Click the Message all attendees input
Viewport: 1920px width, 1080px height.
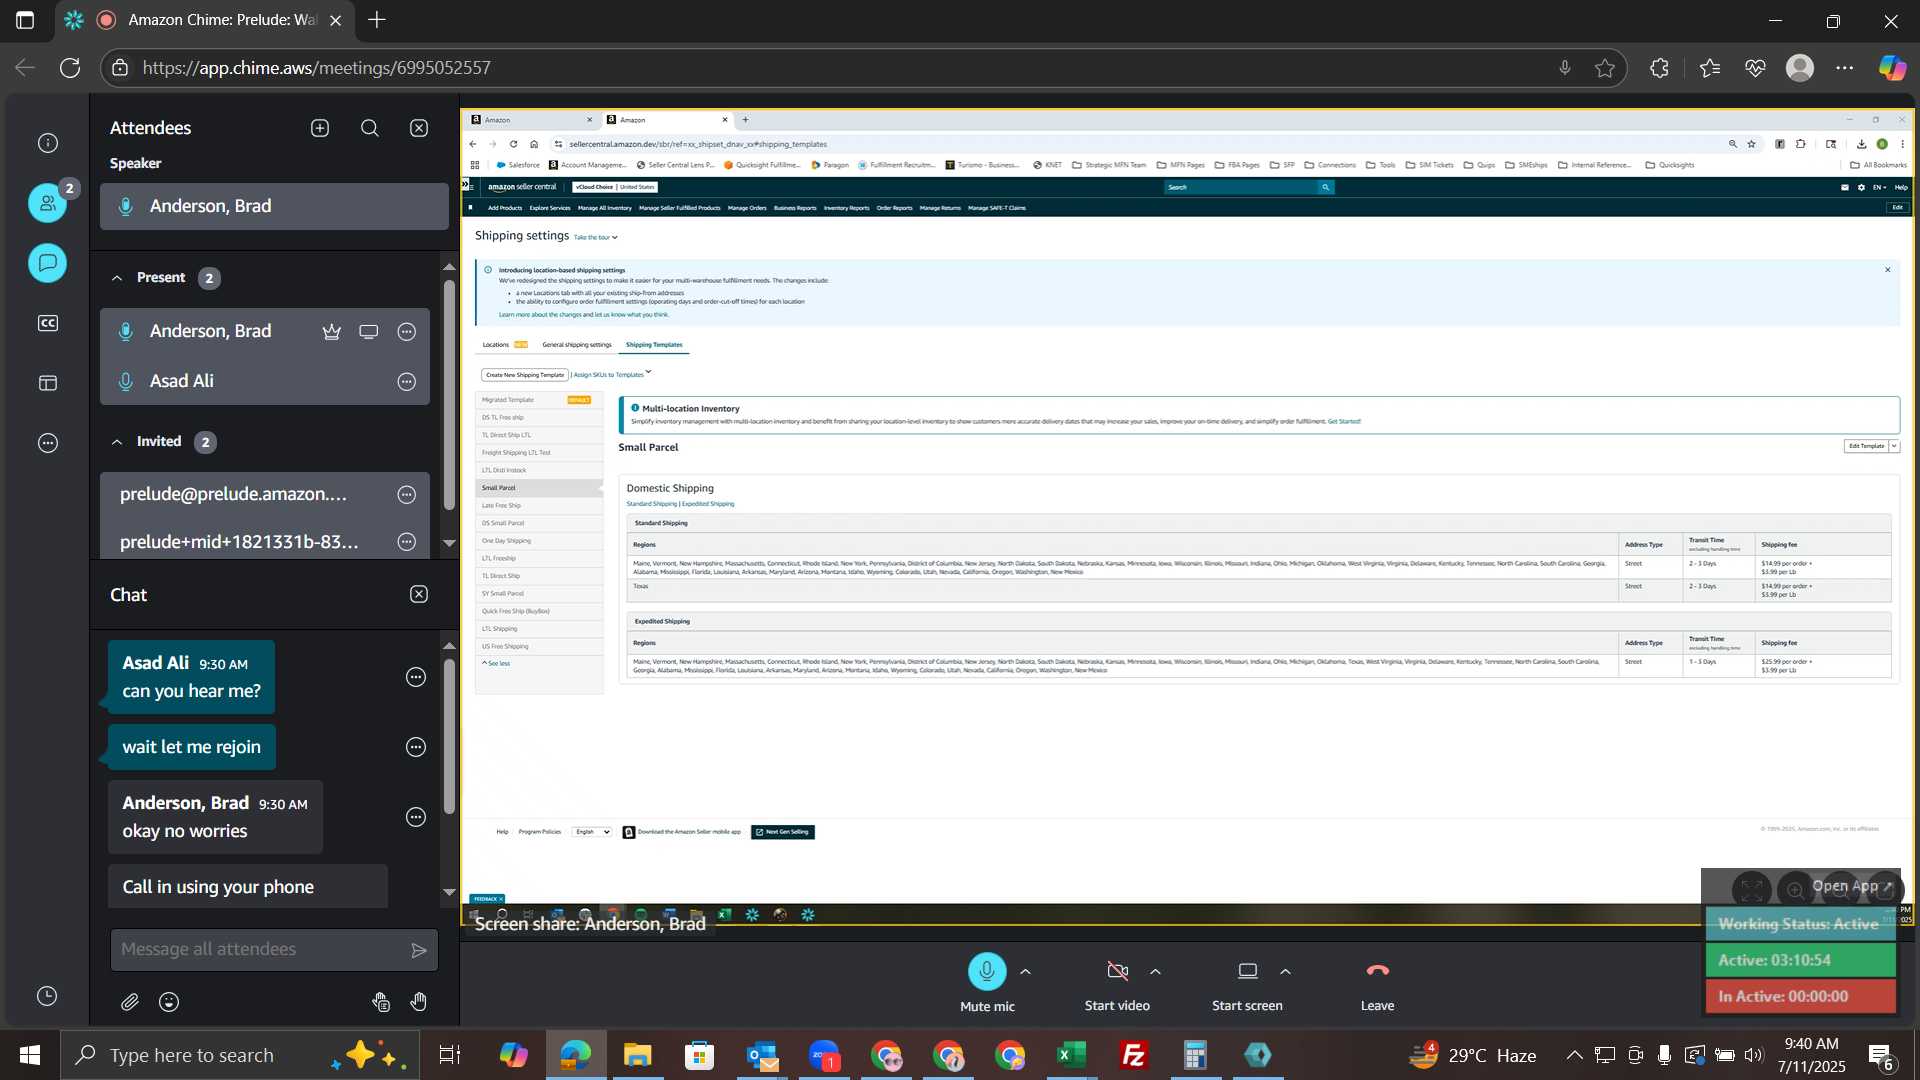point(258,950)
